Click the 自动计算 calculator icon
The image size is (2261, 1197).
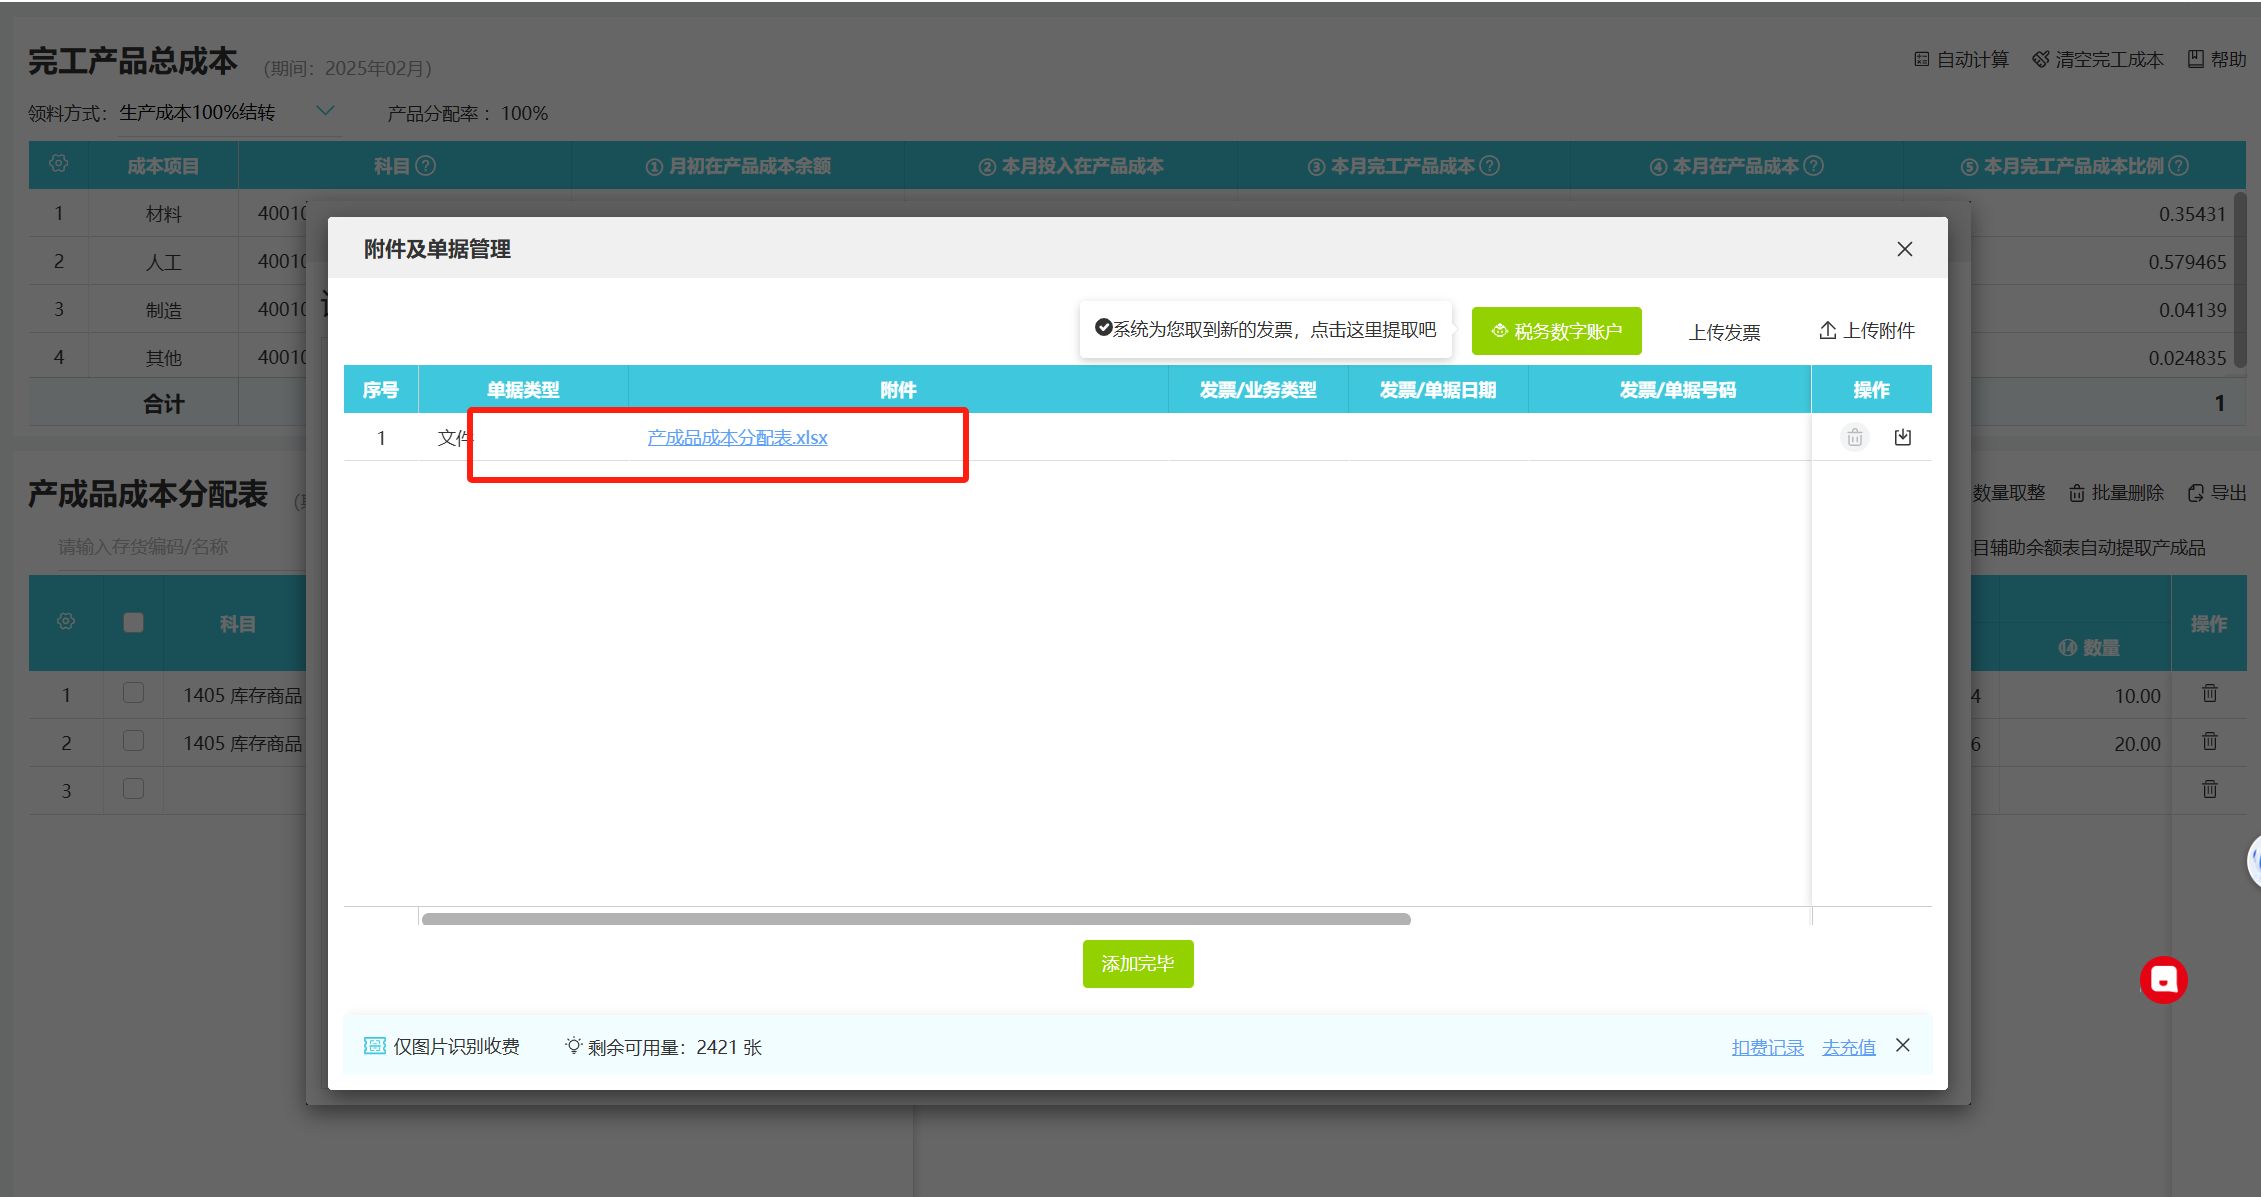[1921, 59]
